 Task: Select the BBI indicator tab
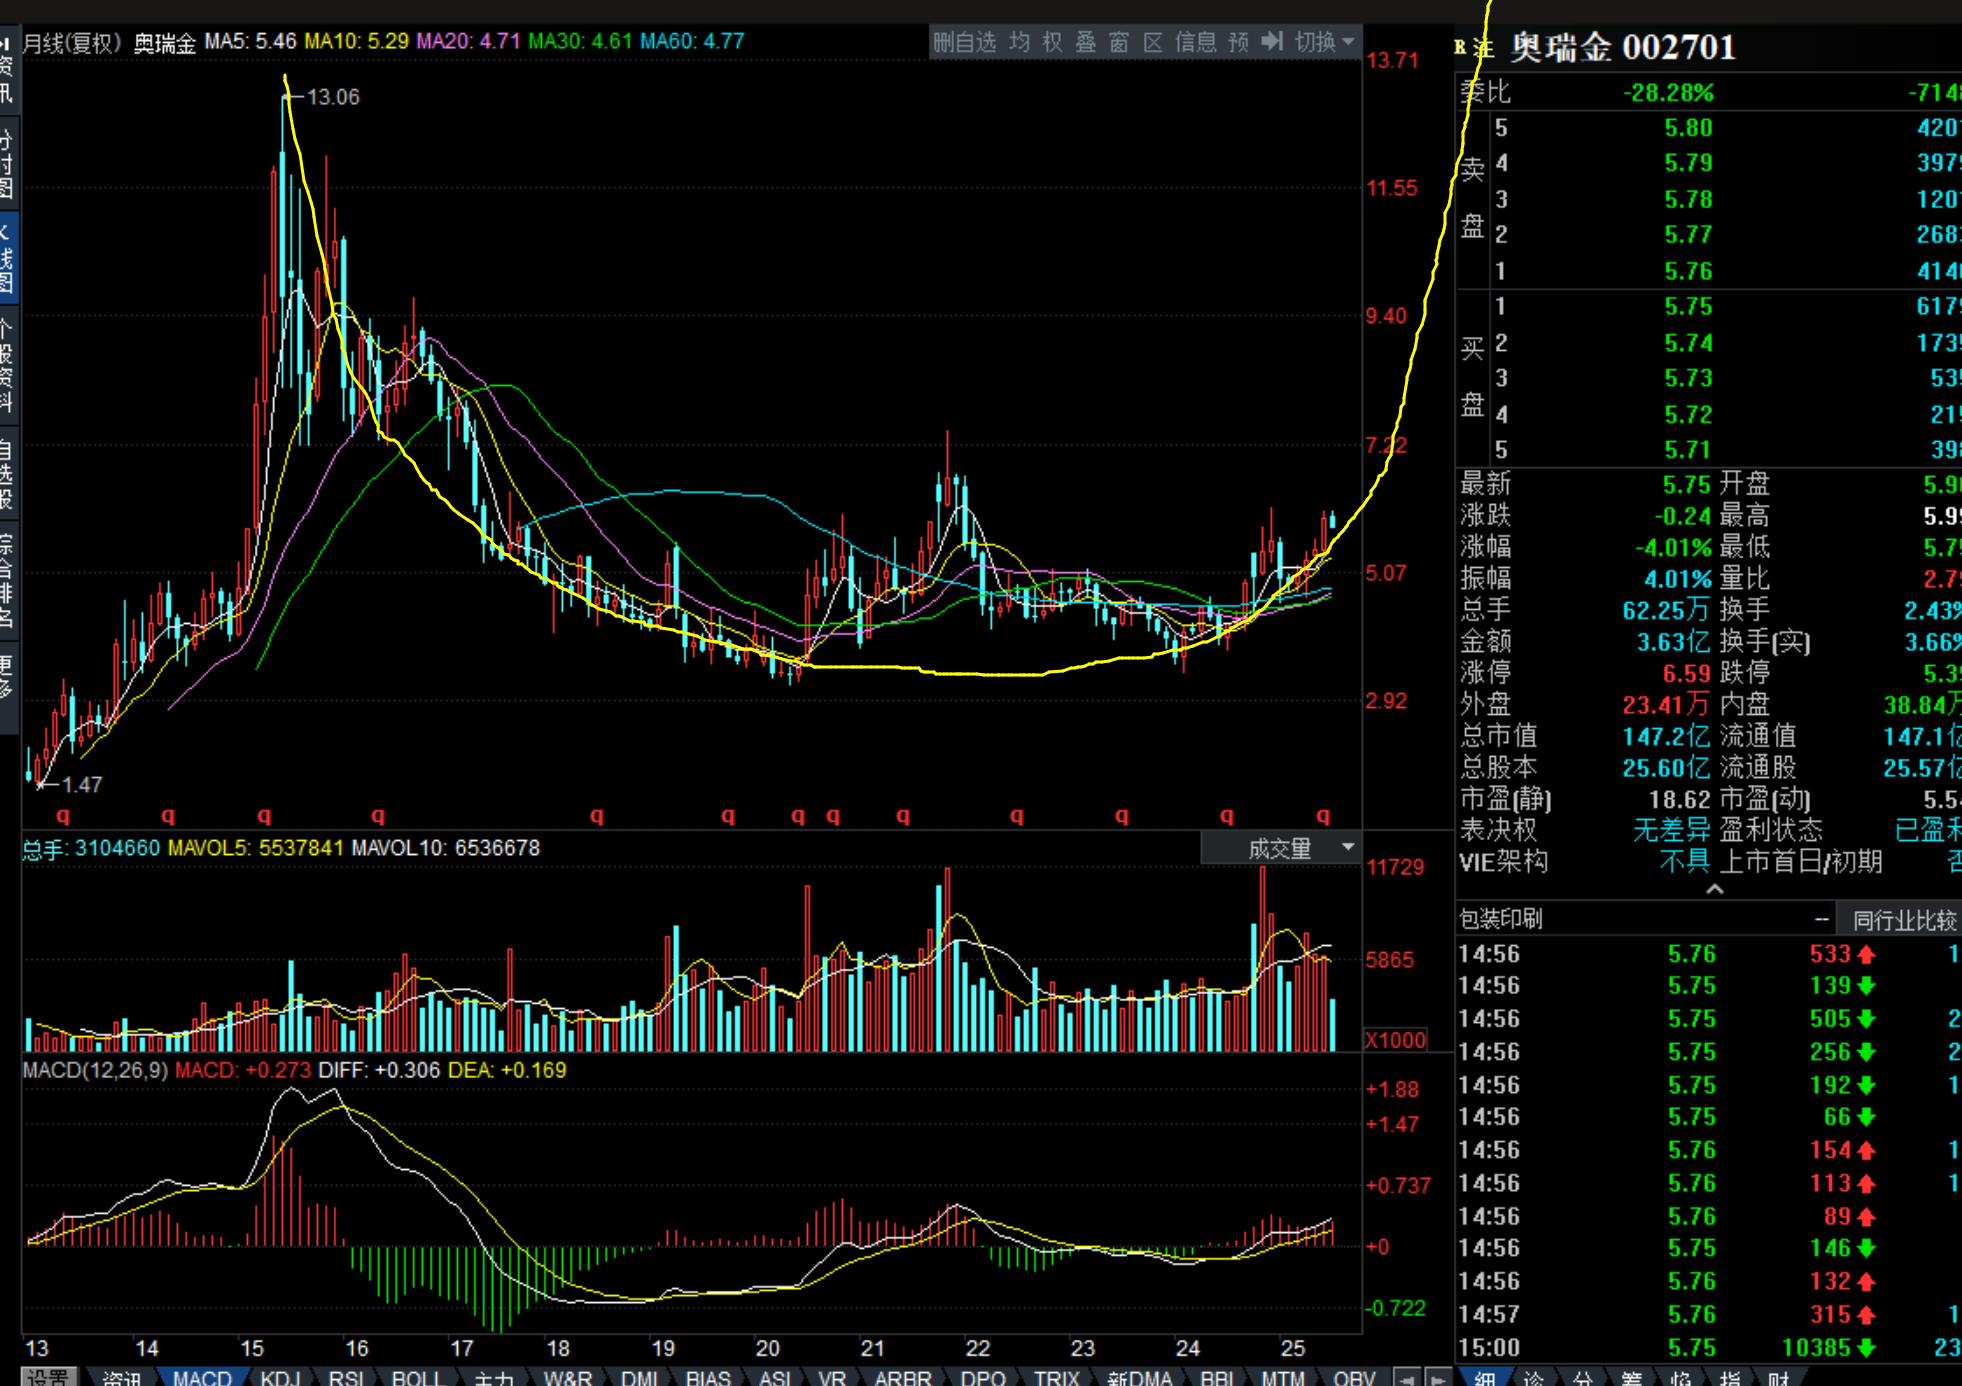pyautogui.click(x=1217, y=1378)
